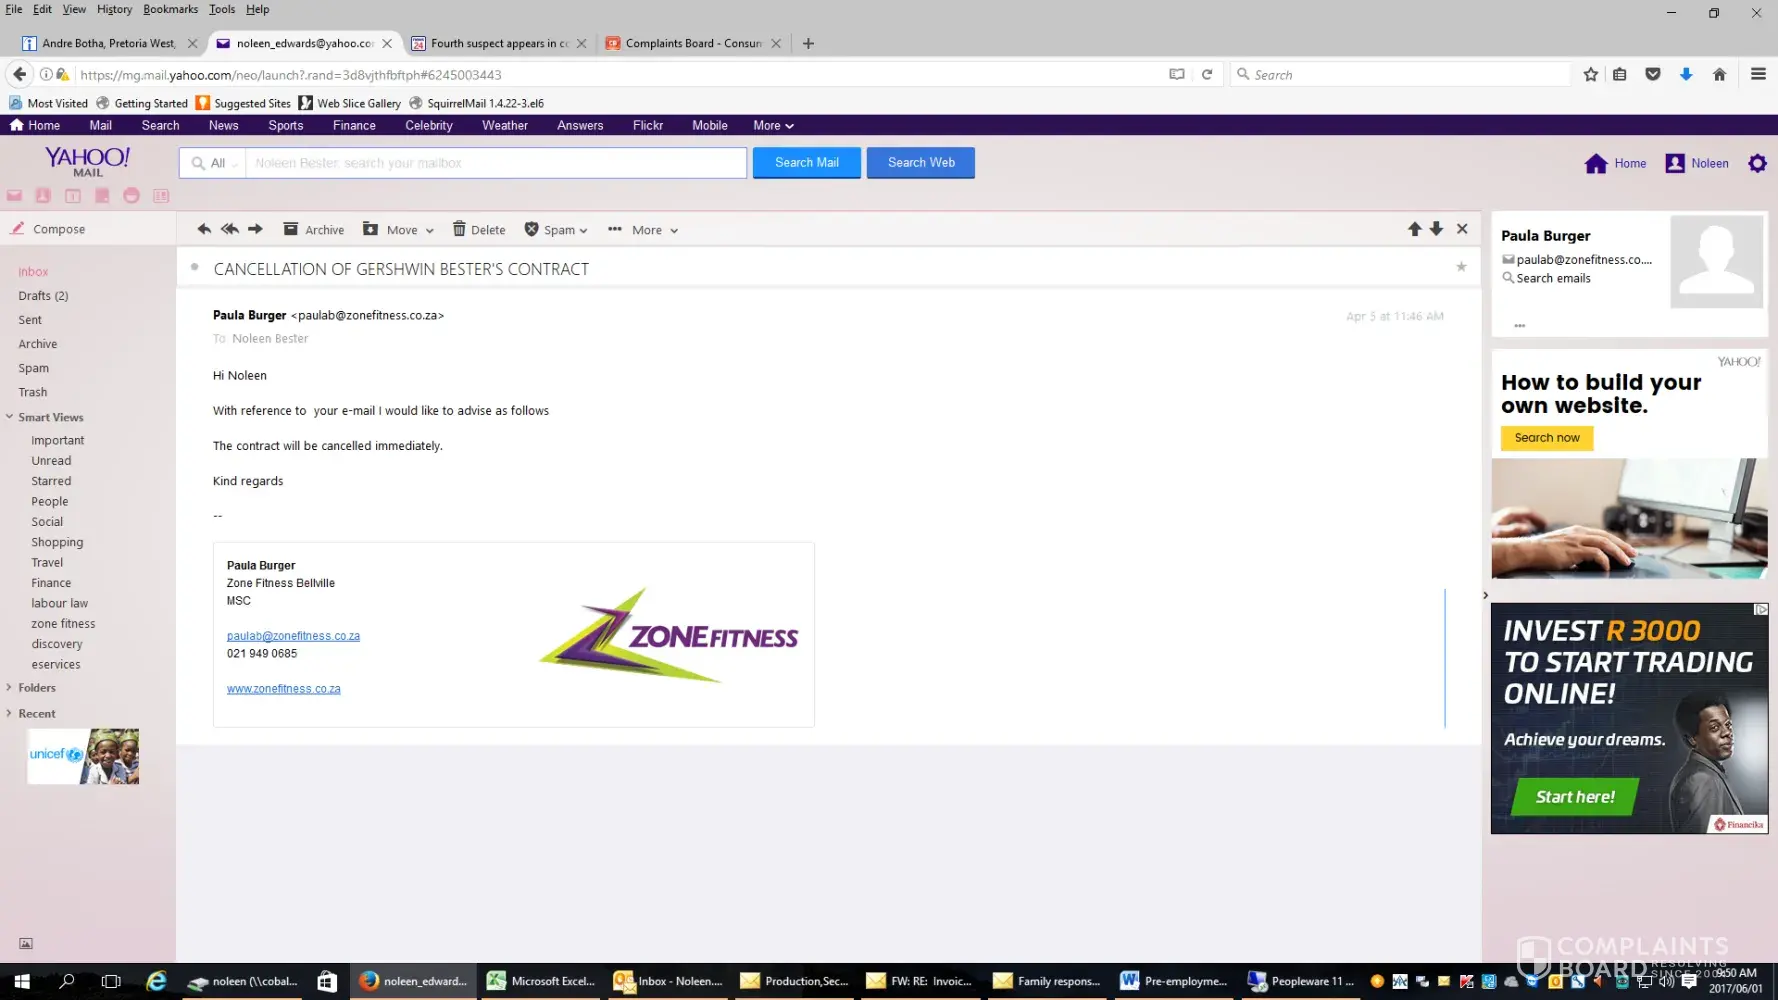Screen dimensions: 1778x1000
Task: Open a new browser tab
Action: [808, 43]
